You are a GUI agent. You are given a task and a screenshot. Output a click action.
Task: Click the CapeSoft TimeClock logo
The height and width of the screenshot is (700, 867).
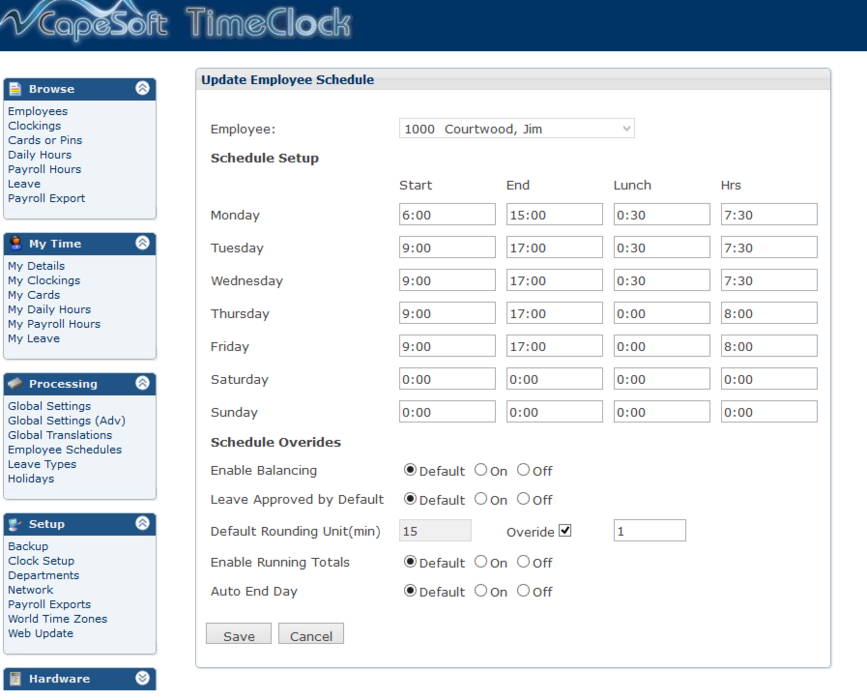(x=176, y=23)
